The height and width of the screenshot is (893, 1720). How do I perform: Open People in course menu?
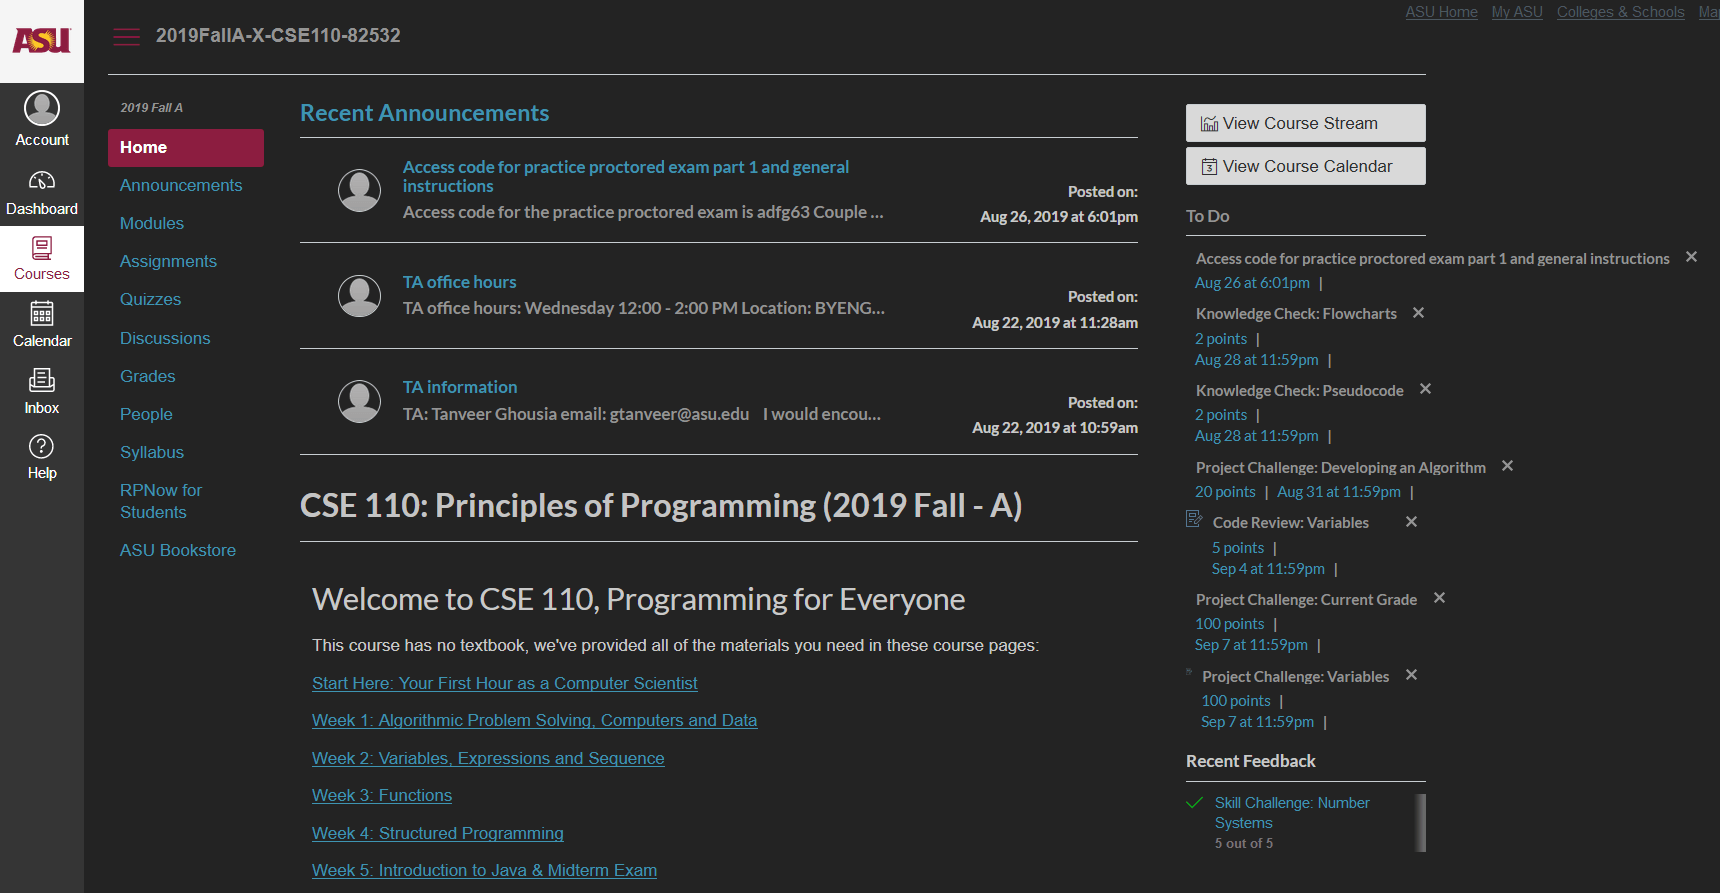coord(146,415)
